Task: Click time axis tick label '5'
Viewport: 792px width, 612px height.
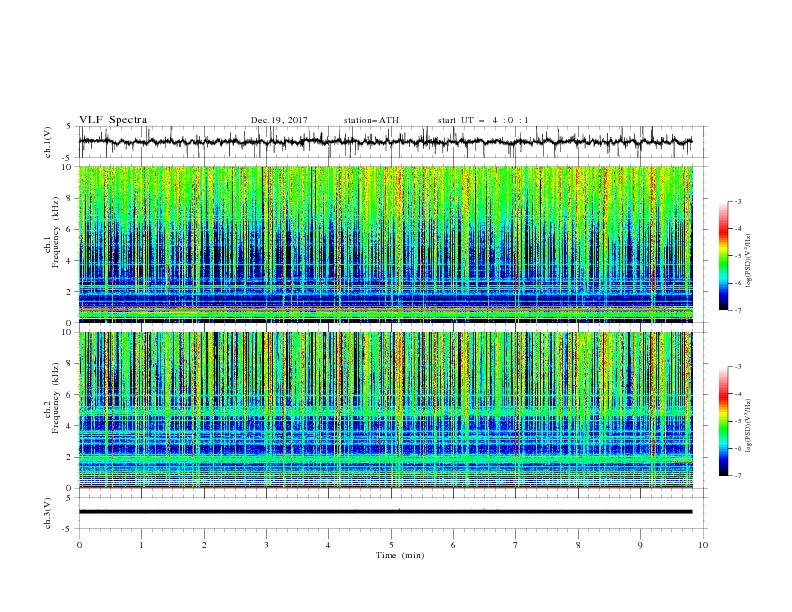Action: tap(391, 545)
